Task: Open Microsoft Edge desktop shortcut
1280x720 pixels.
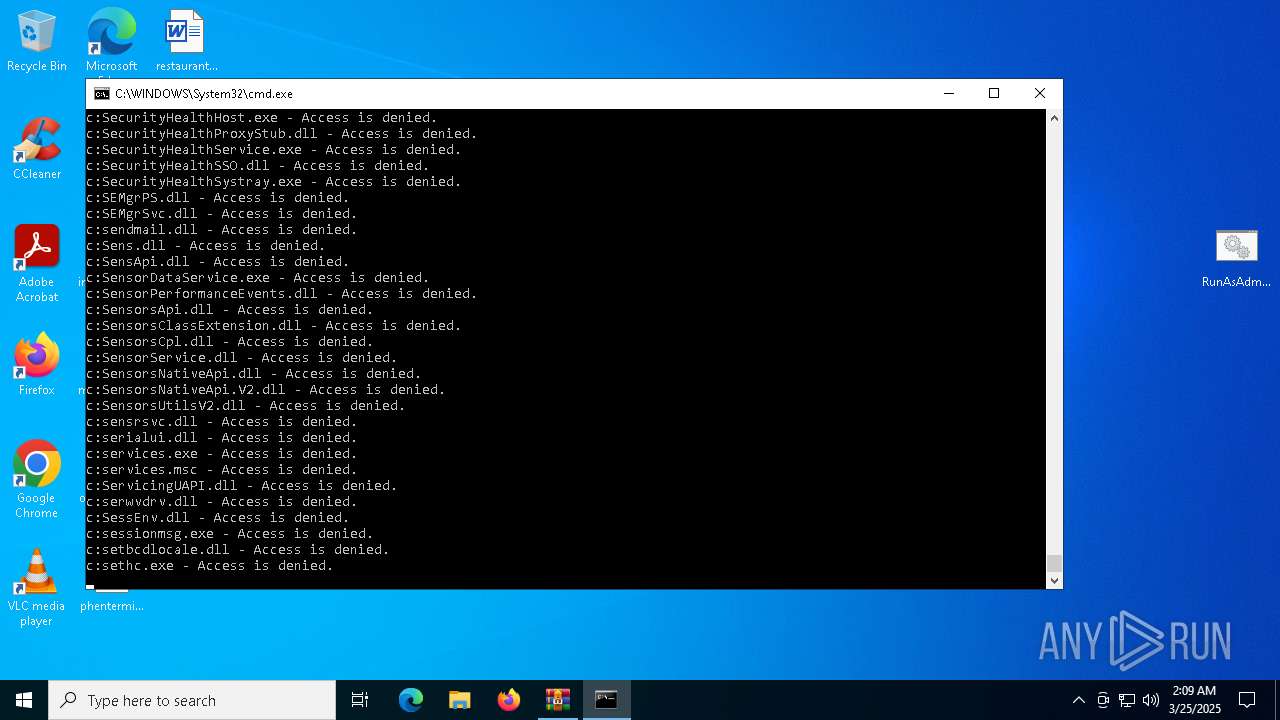Action: click(x=111, y=41)
